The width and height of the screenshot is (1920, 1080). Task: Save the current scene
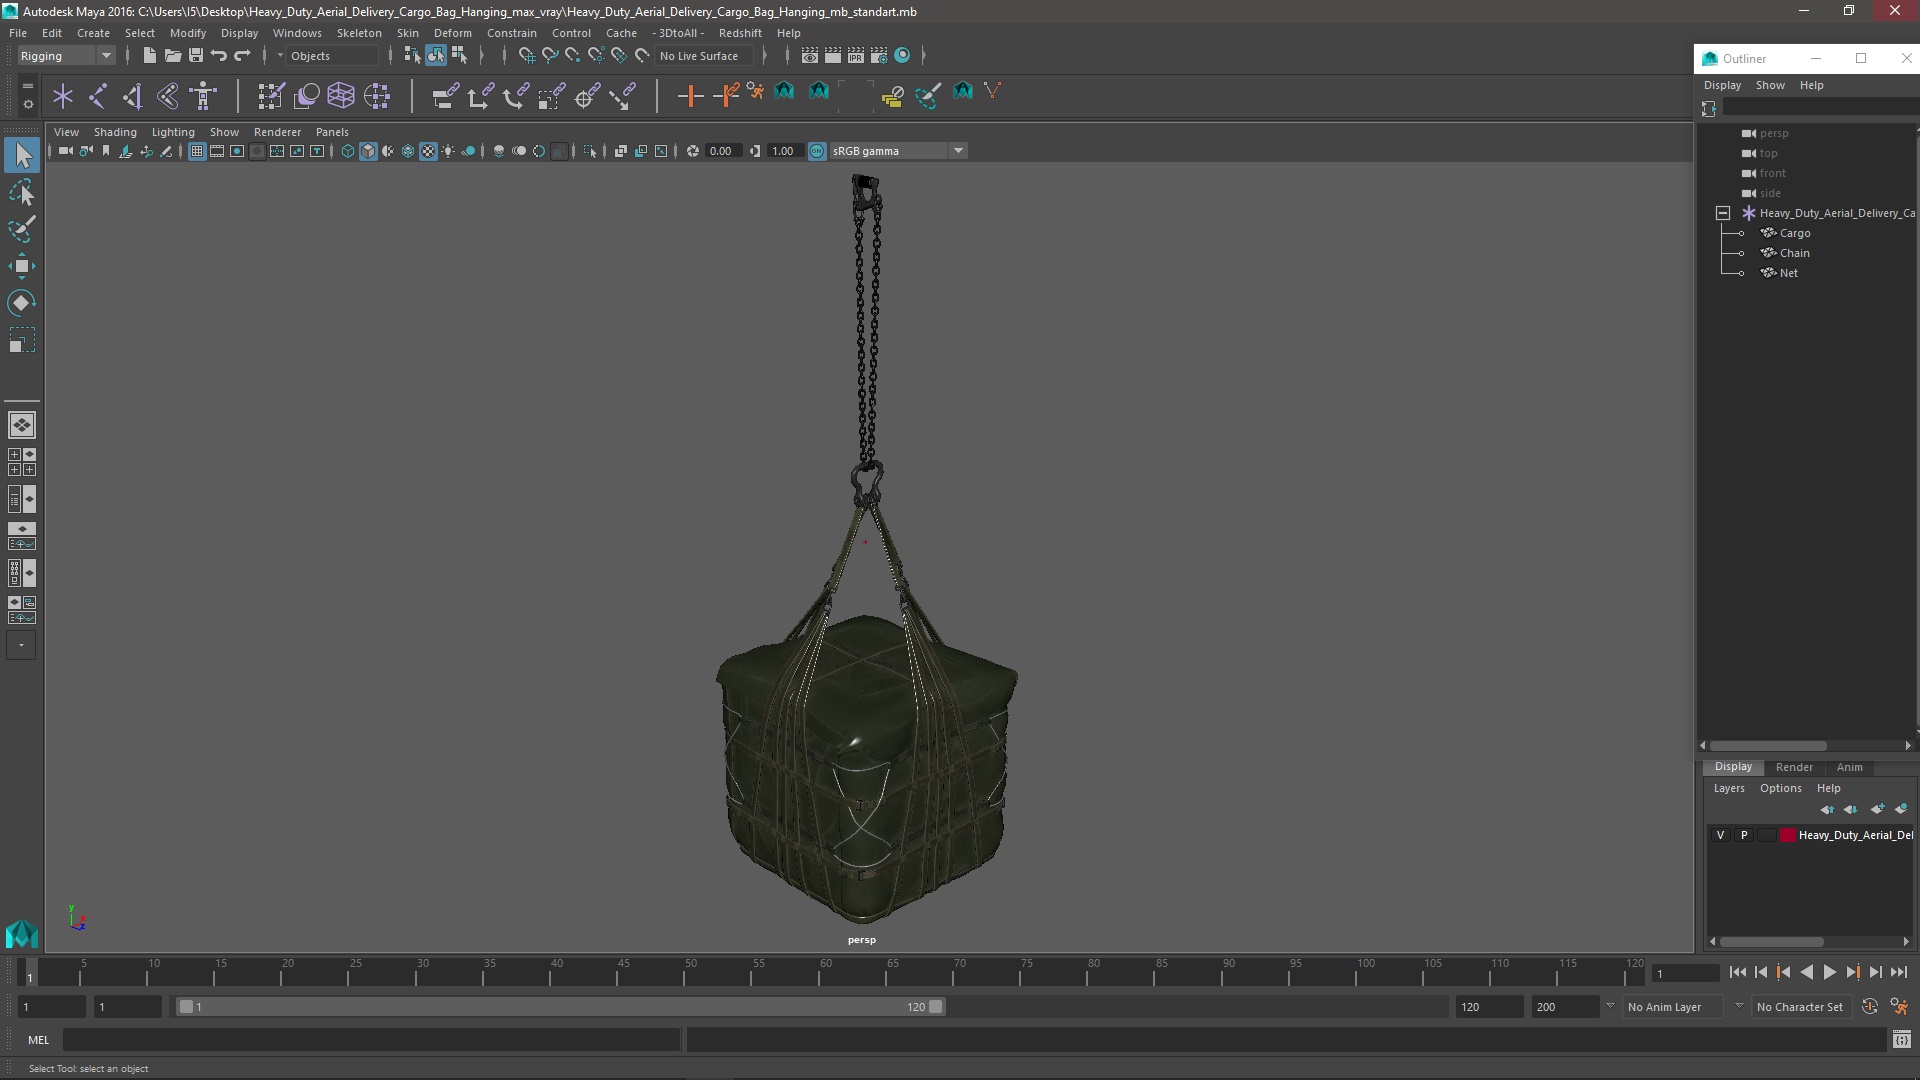click(196, 56)
